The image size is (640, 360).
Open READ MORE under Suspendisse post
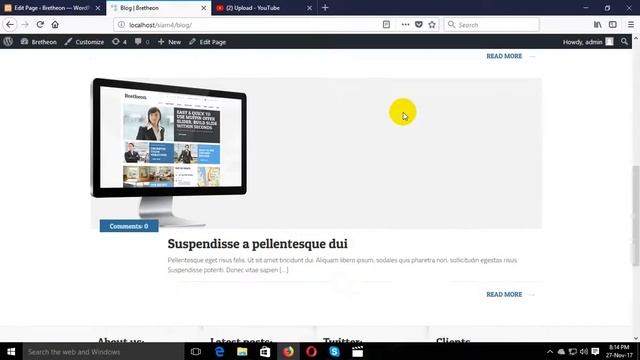tap(504, 294)
